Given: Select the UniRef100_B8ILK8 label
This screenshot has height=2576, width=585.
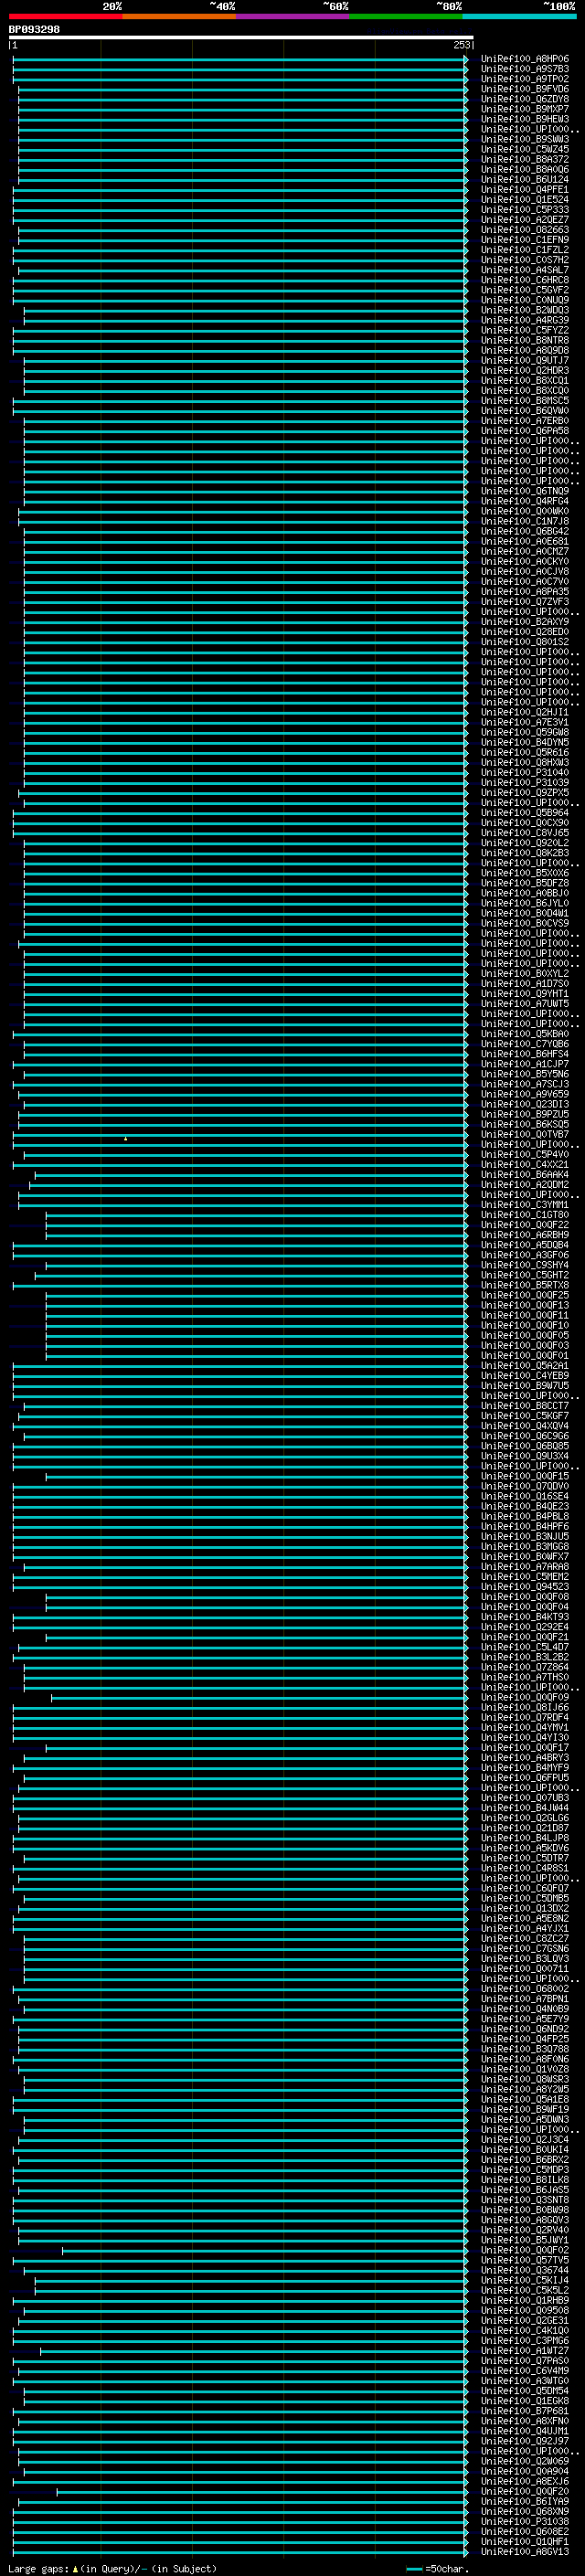Looking at the screenshot, I should pyautogui.click(x=524, y=2179).
